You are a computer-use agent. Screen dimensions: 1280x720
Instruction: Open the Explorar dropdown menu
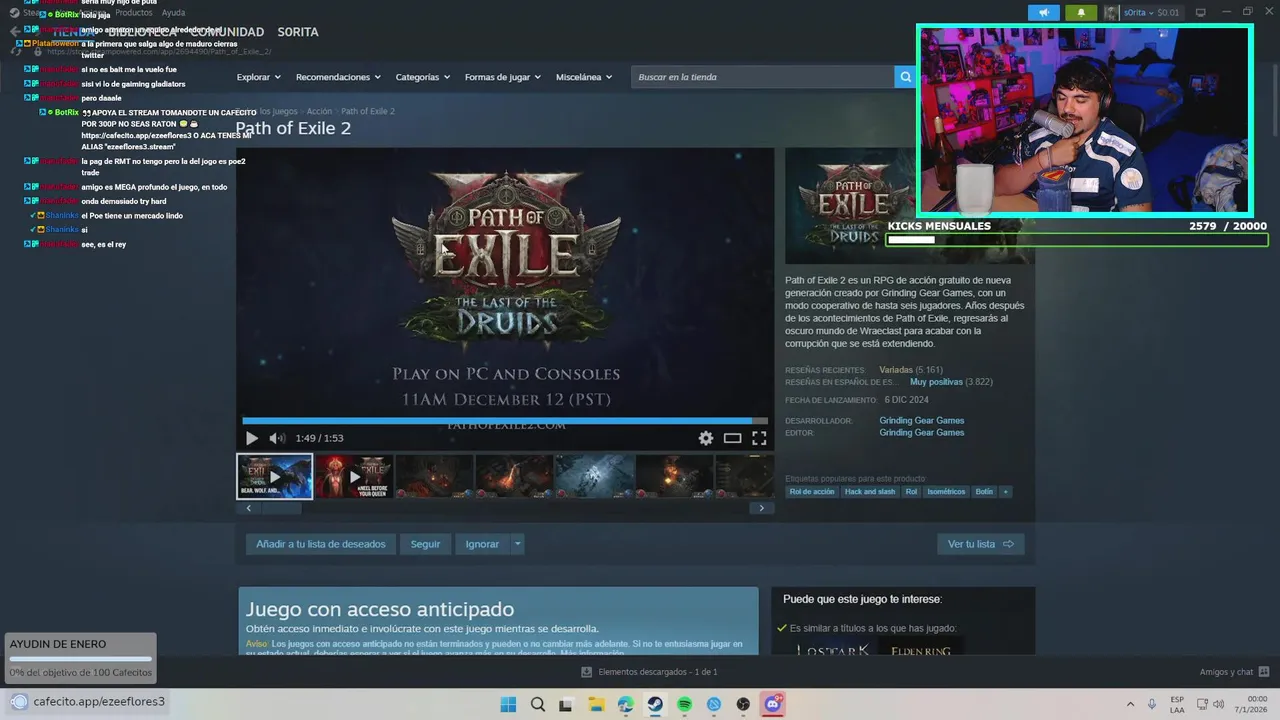pyautogui.click(x=259, y=77)
